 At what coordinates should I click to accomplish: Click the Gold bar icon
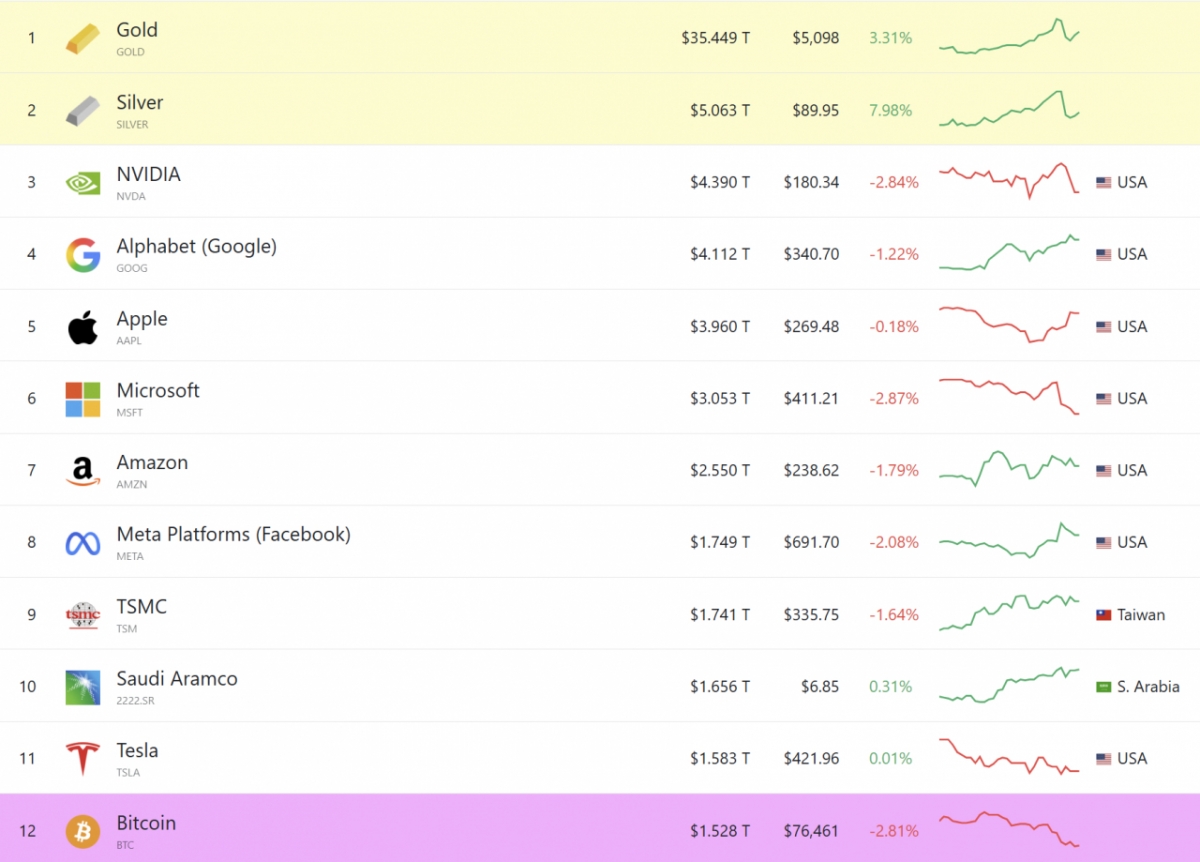(83, 39)
